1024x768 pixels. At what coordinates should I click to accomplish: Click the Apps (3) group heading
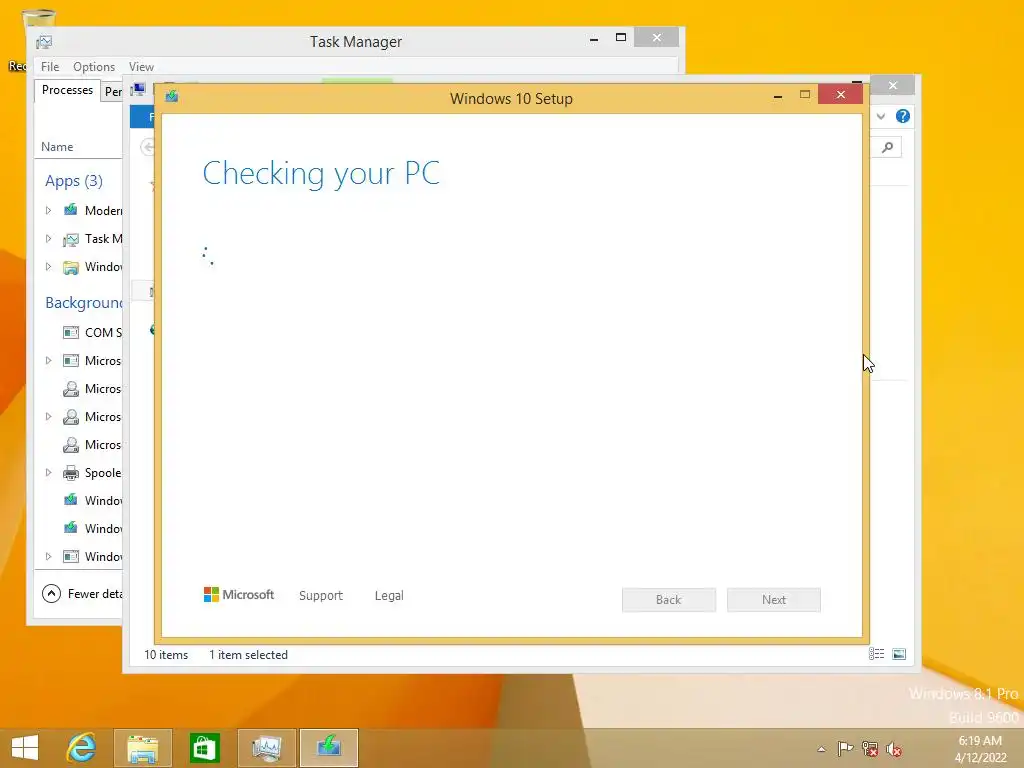coord(74,181)
